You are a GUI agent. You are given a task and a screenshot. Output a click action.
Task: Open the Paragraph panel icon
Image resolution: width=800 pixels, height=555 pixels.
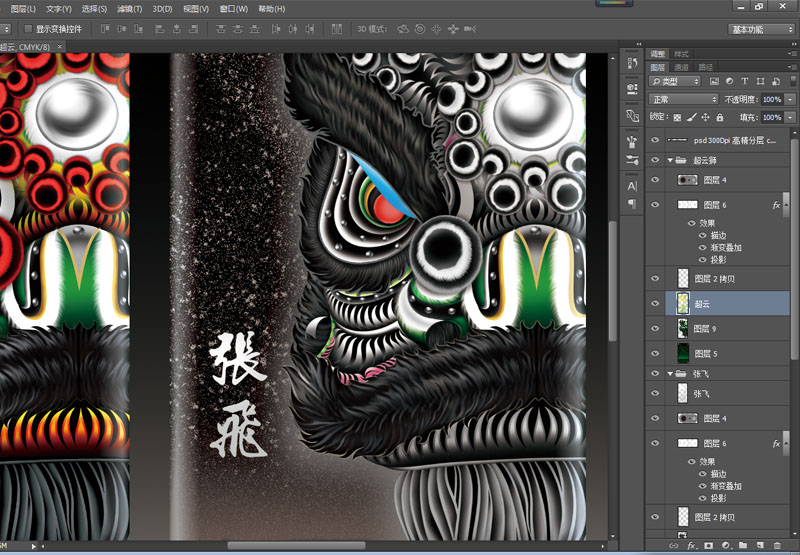click(632, 204)
